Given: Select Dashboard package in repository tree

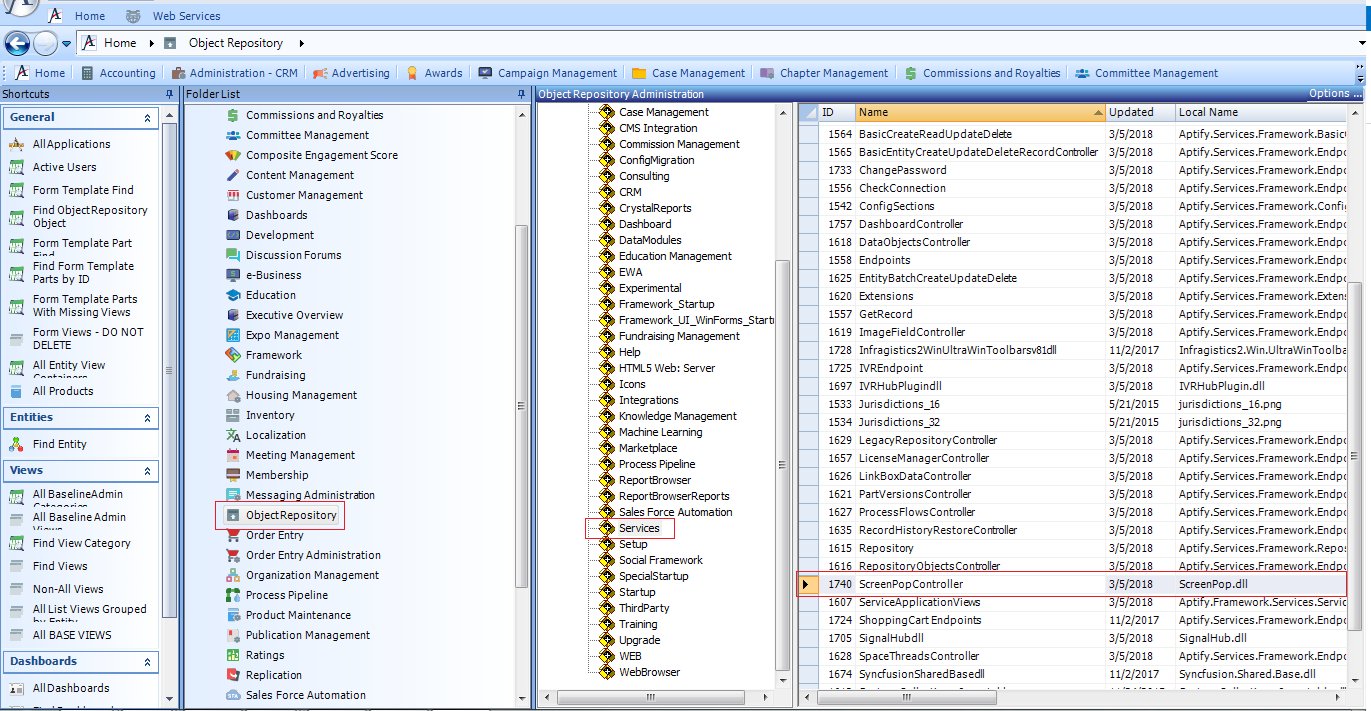Looking at the screenshot, I should point(645,224).
